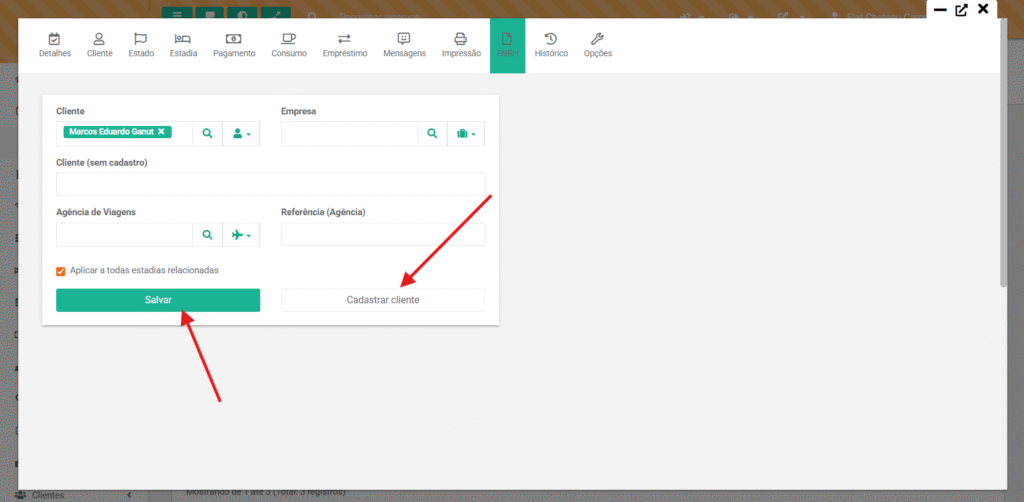
Task: Click Empresa search magnifier icon
Action: tap(432, 133)
